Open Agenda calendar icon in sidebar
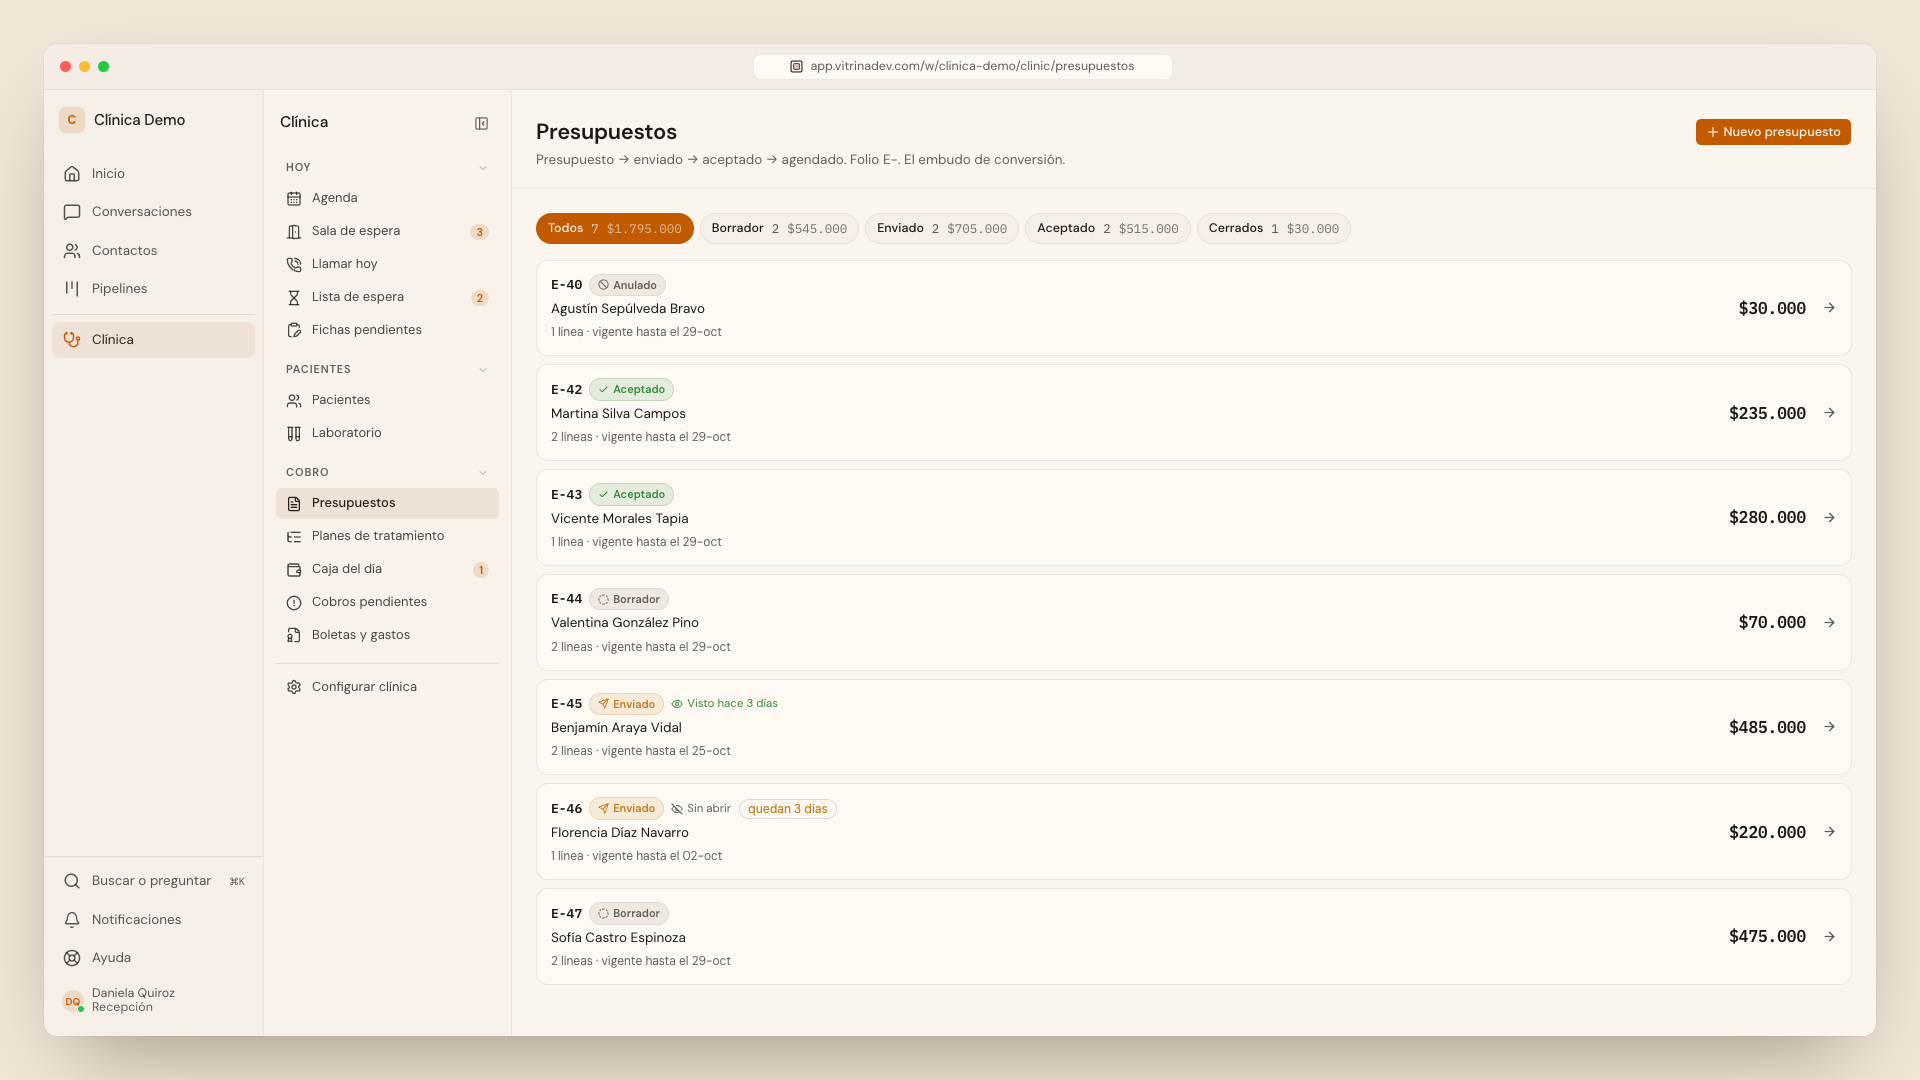The height and width of the screenshot is (1080, 1920). pyautogui.click(x=294, y=198)
